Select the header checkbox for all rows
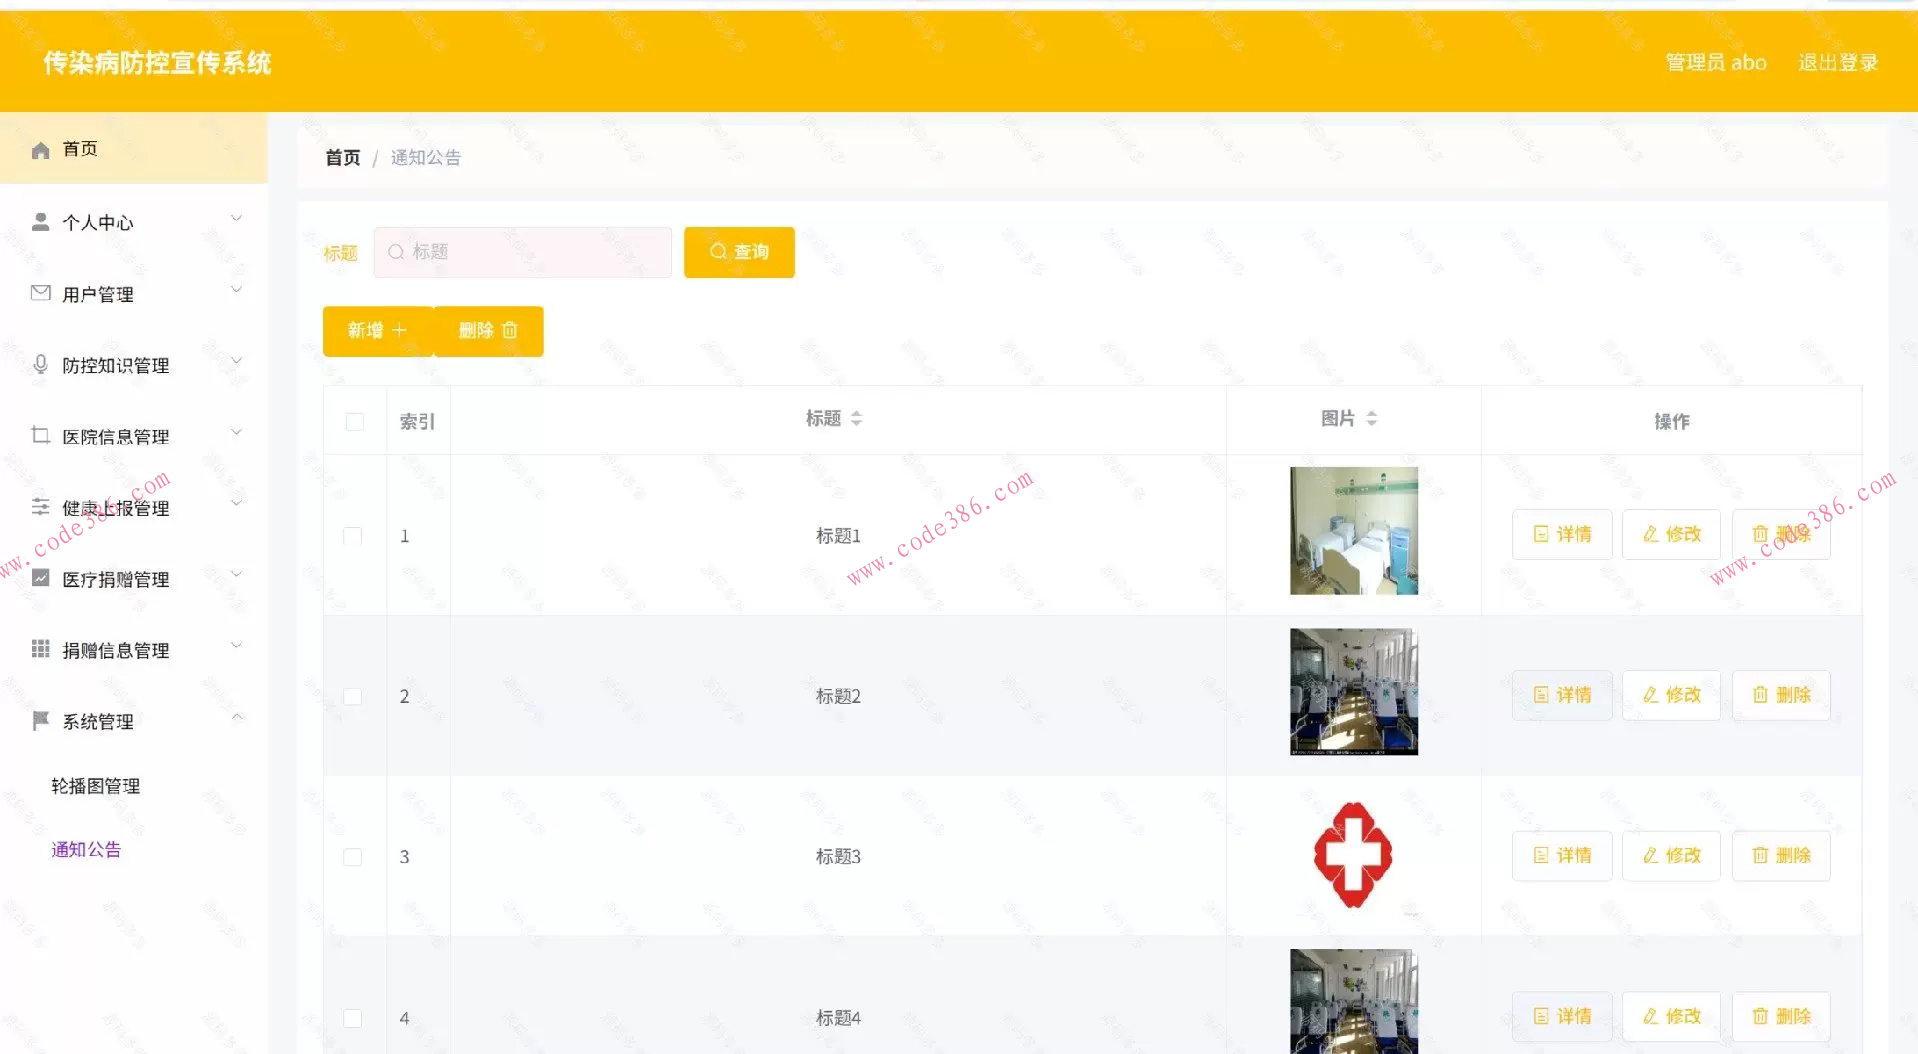Viewport: 1918px width, 1054px height. tap(354, 422)
